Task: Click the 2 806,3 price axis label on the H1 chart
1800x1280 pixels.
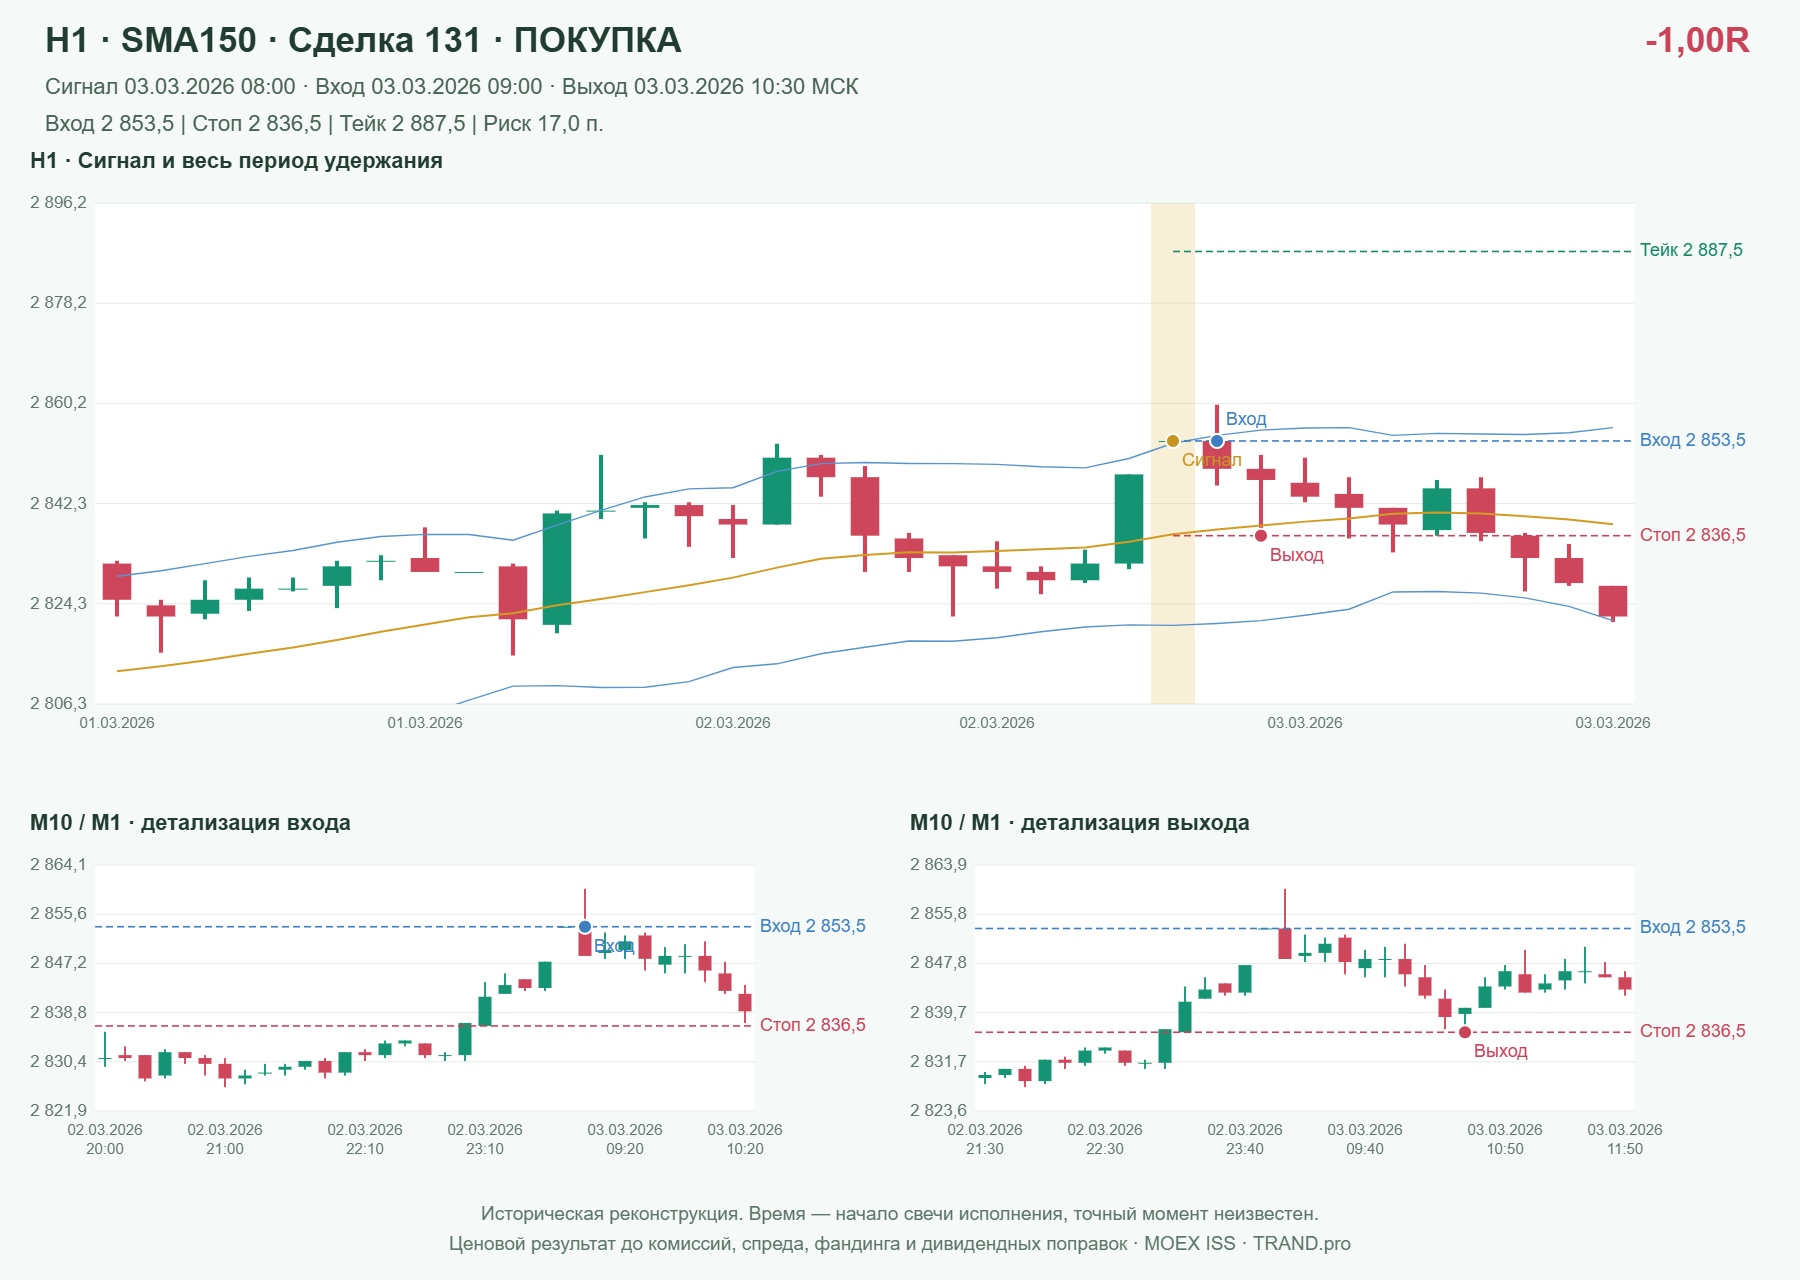Action: 58,704
